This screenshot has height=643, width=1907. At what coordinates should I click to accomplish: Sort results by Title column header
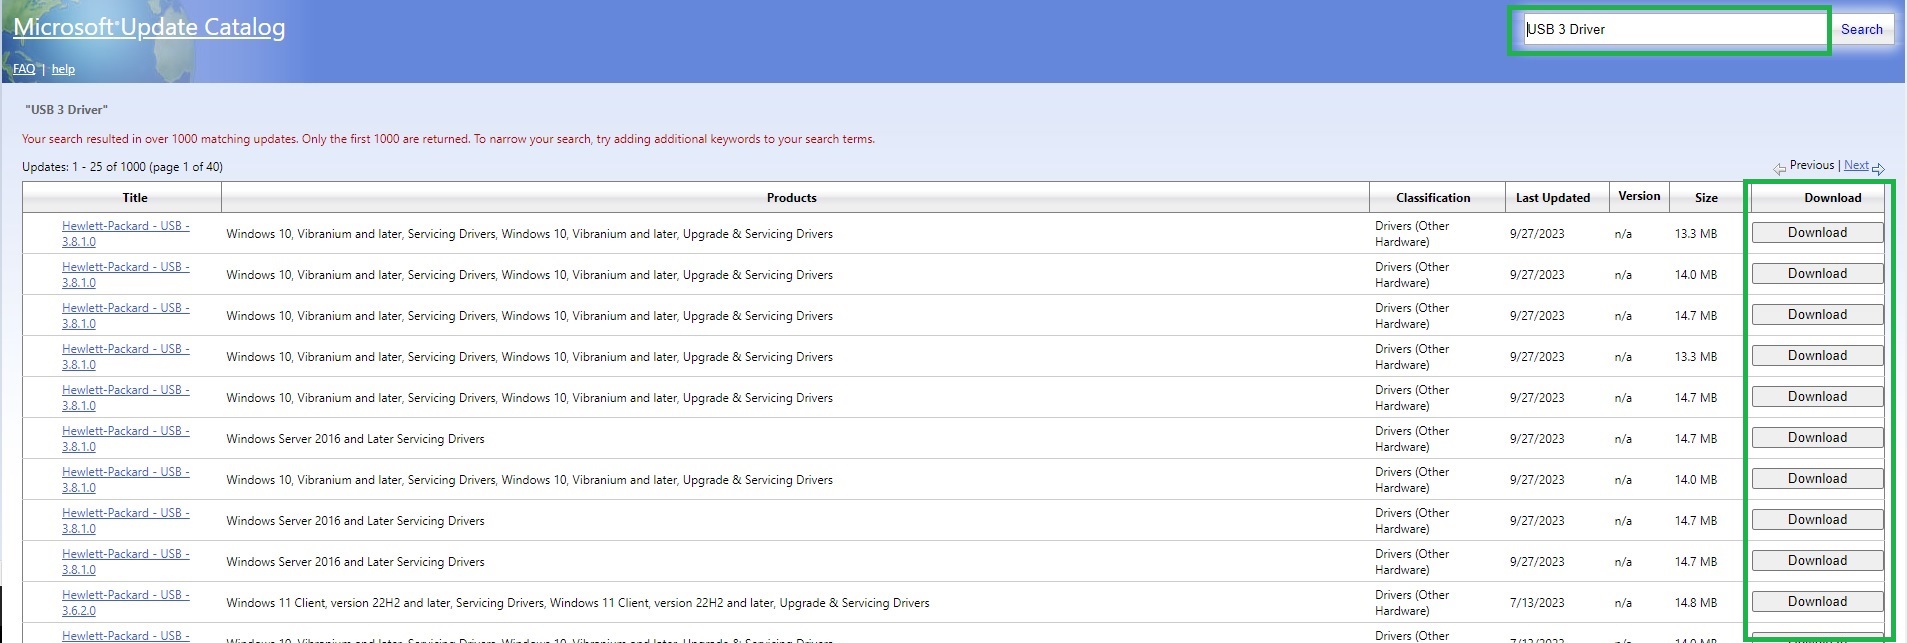point(135,198)
